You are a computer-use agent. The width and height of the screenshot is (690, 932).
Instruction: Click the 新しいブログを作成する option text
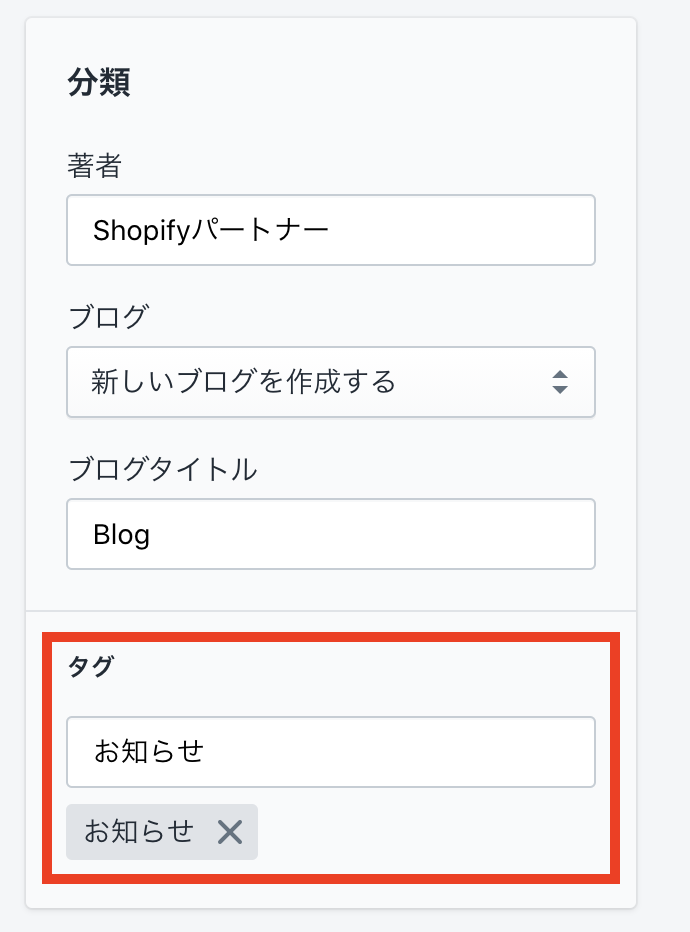(x=243, y=381)
